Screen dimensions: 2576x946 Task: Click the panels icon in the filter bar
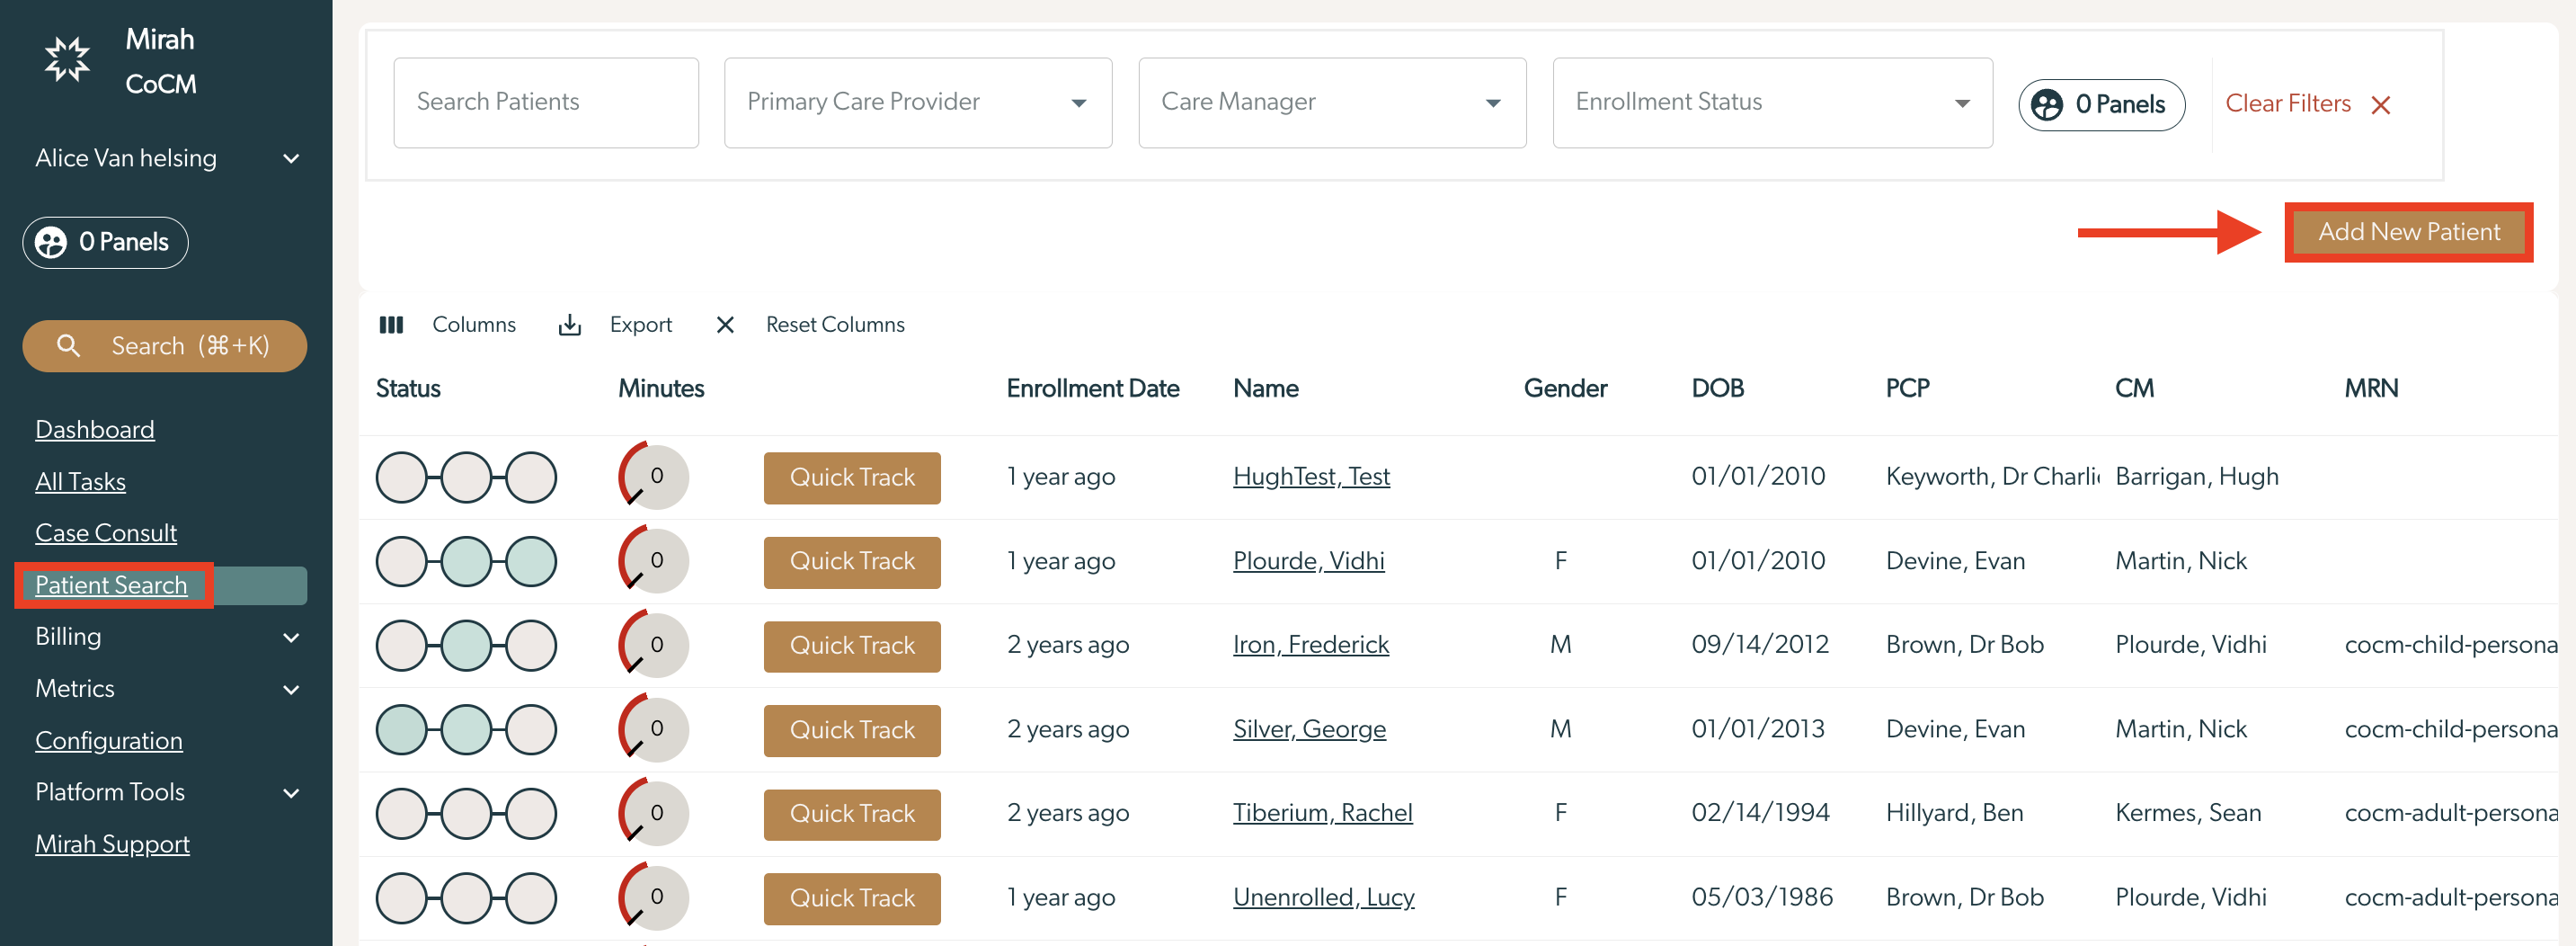click(2047, 104)
